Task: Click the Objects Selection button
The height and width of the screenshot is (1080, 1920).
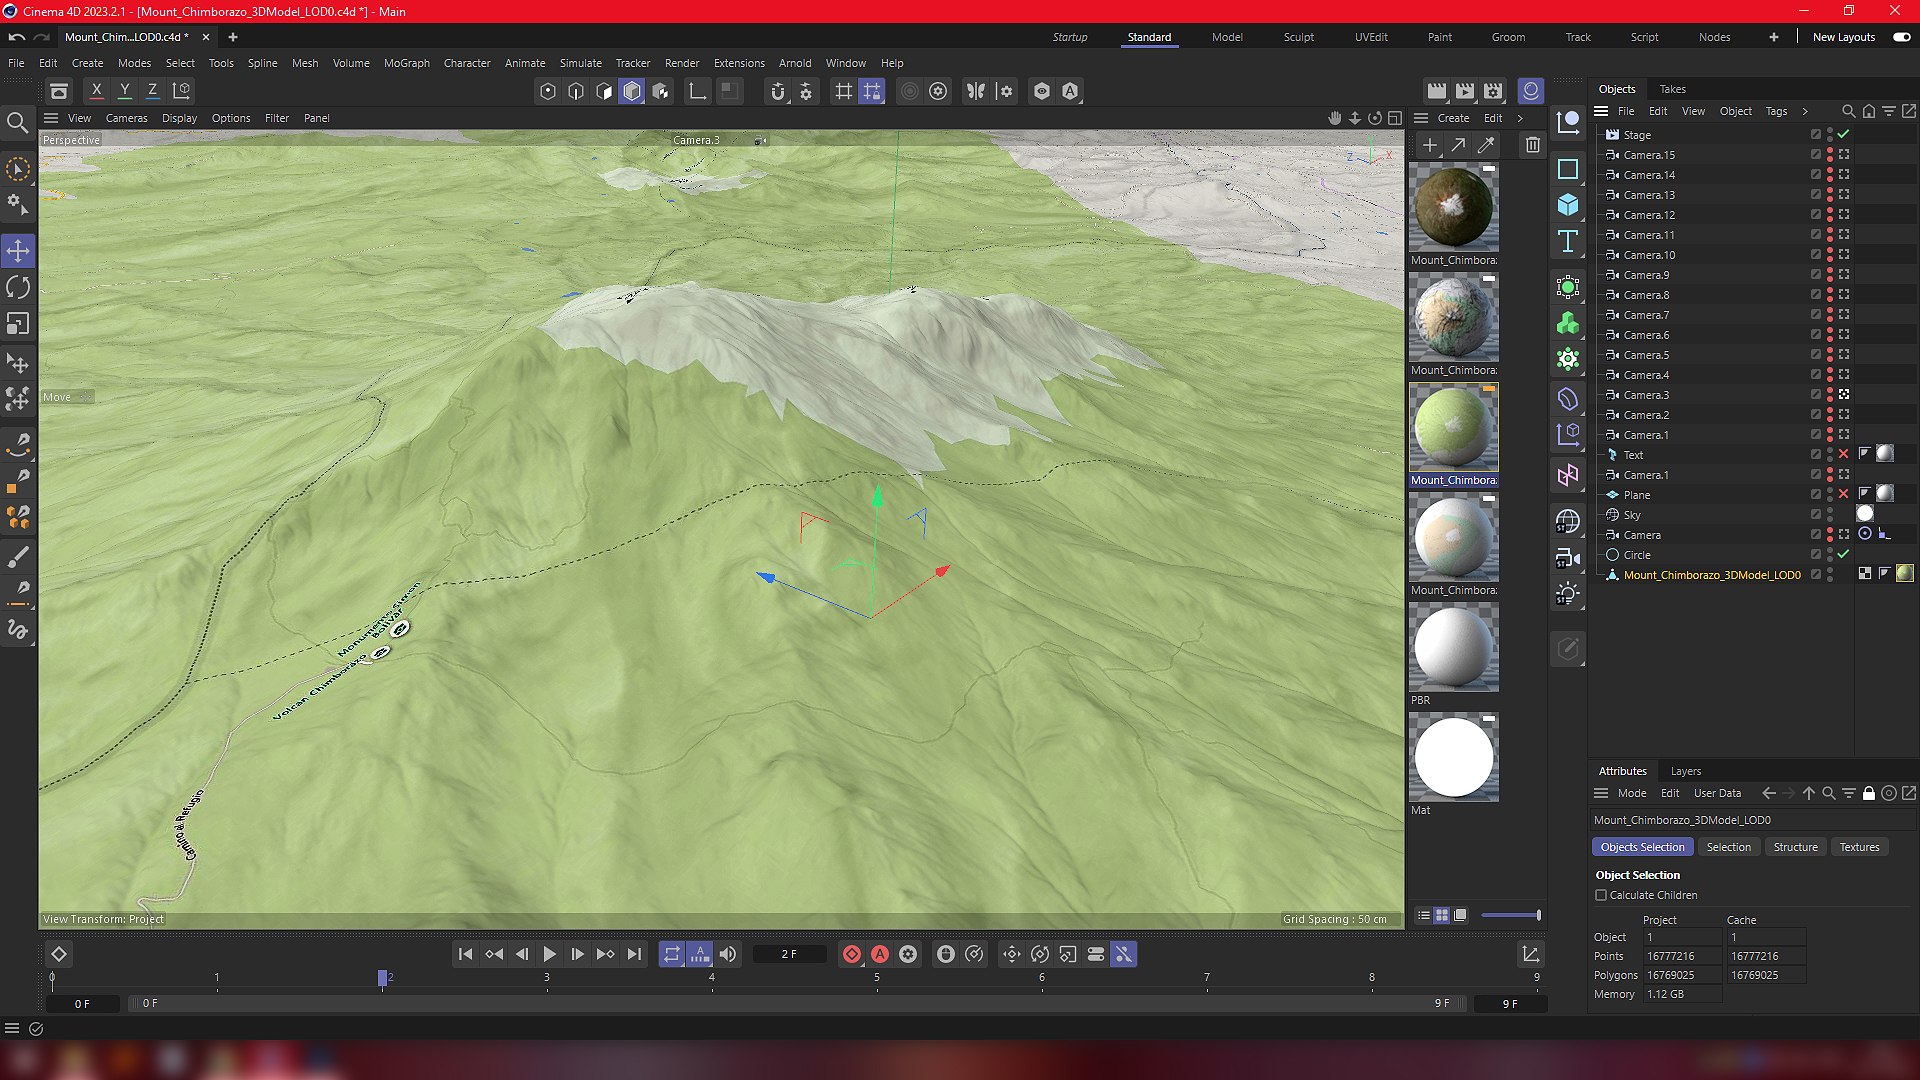Action: point(1642,847)
